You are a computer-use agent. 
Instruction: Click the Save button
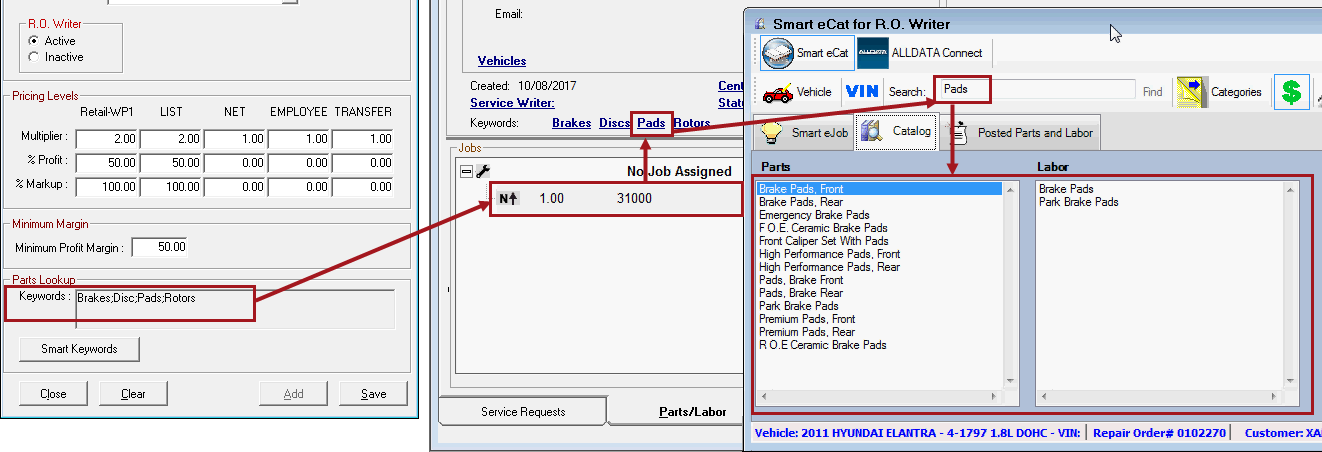373,394
